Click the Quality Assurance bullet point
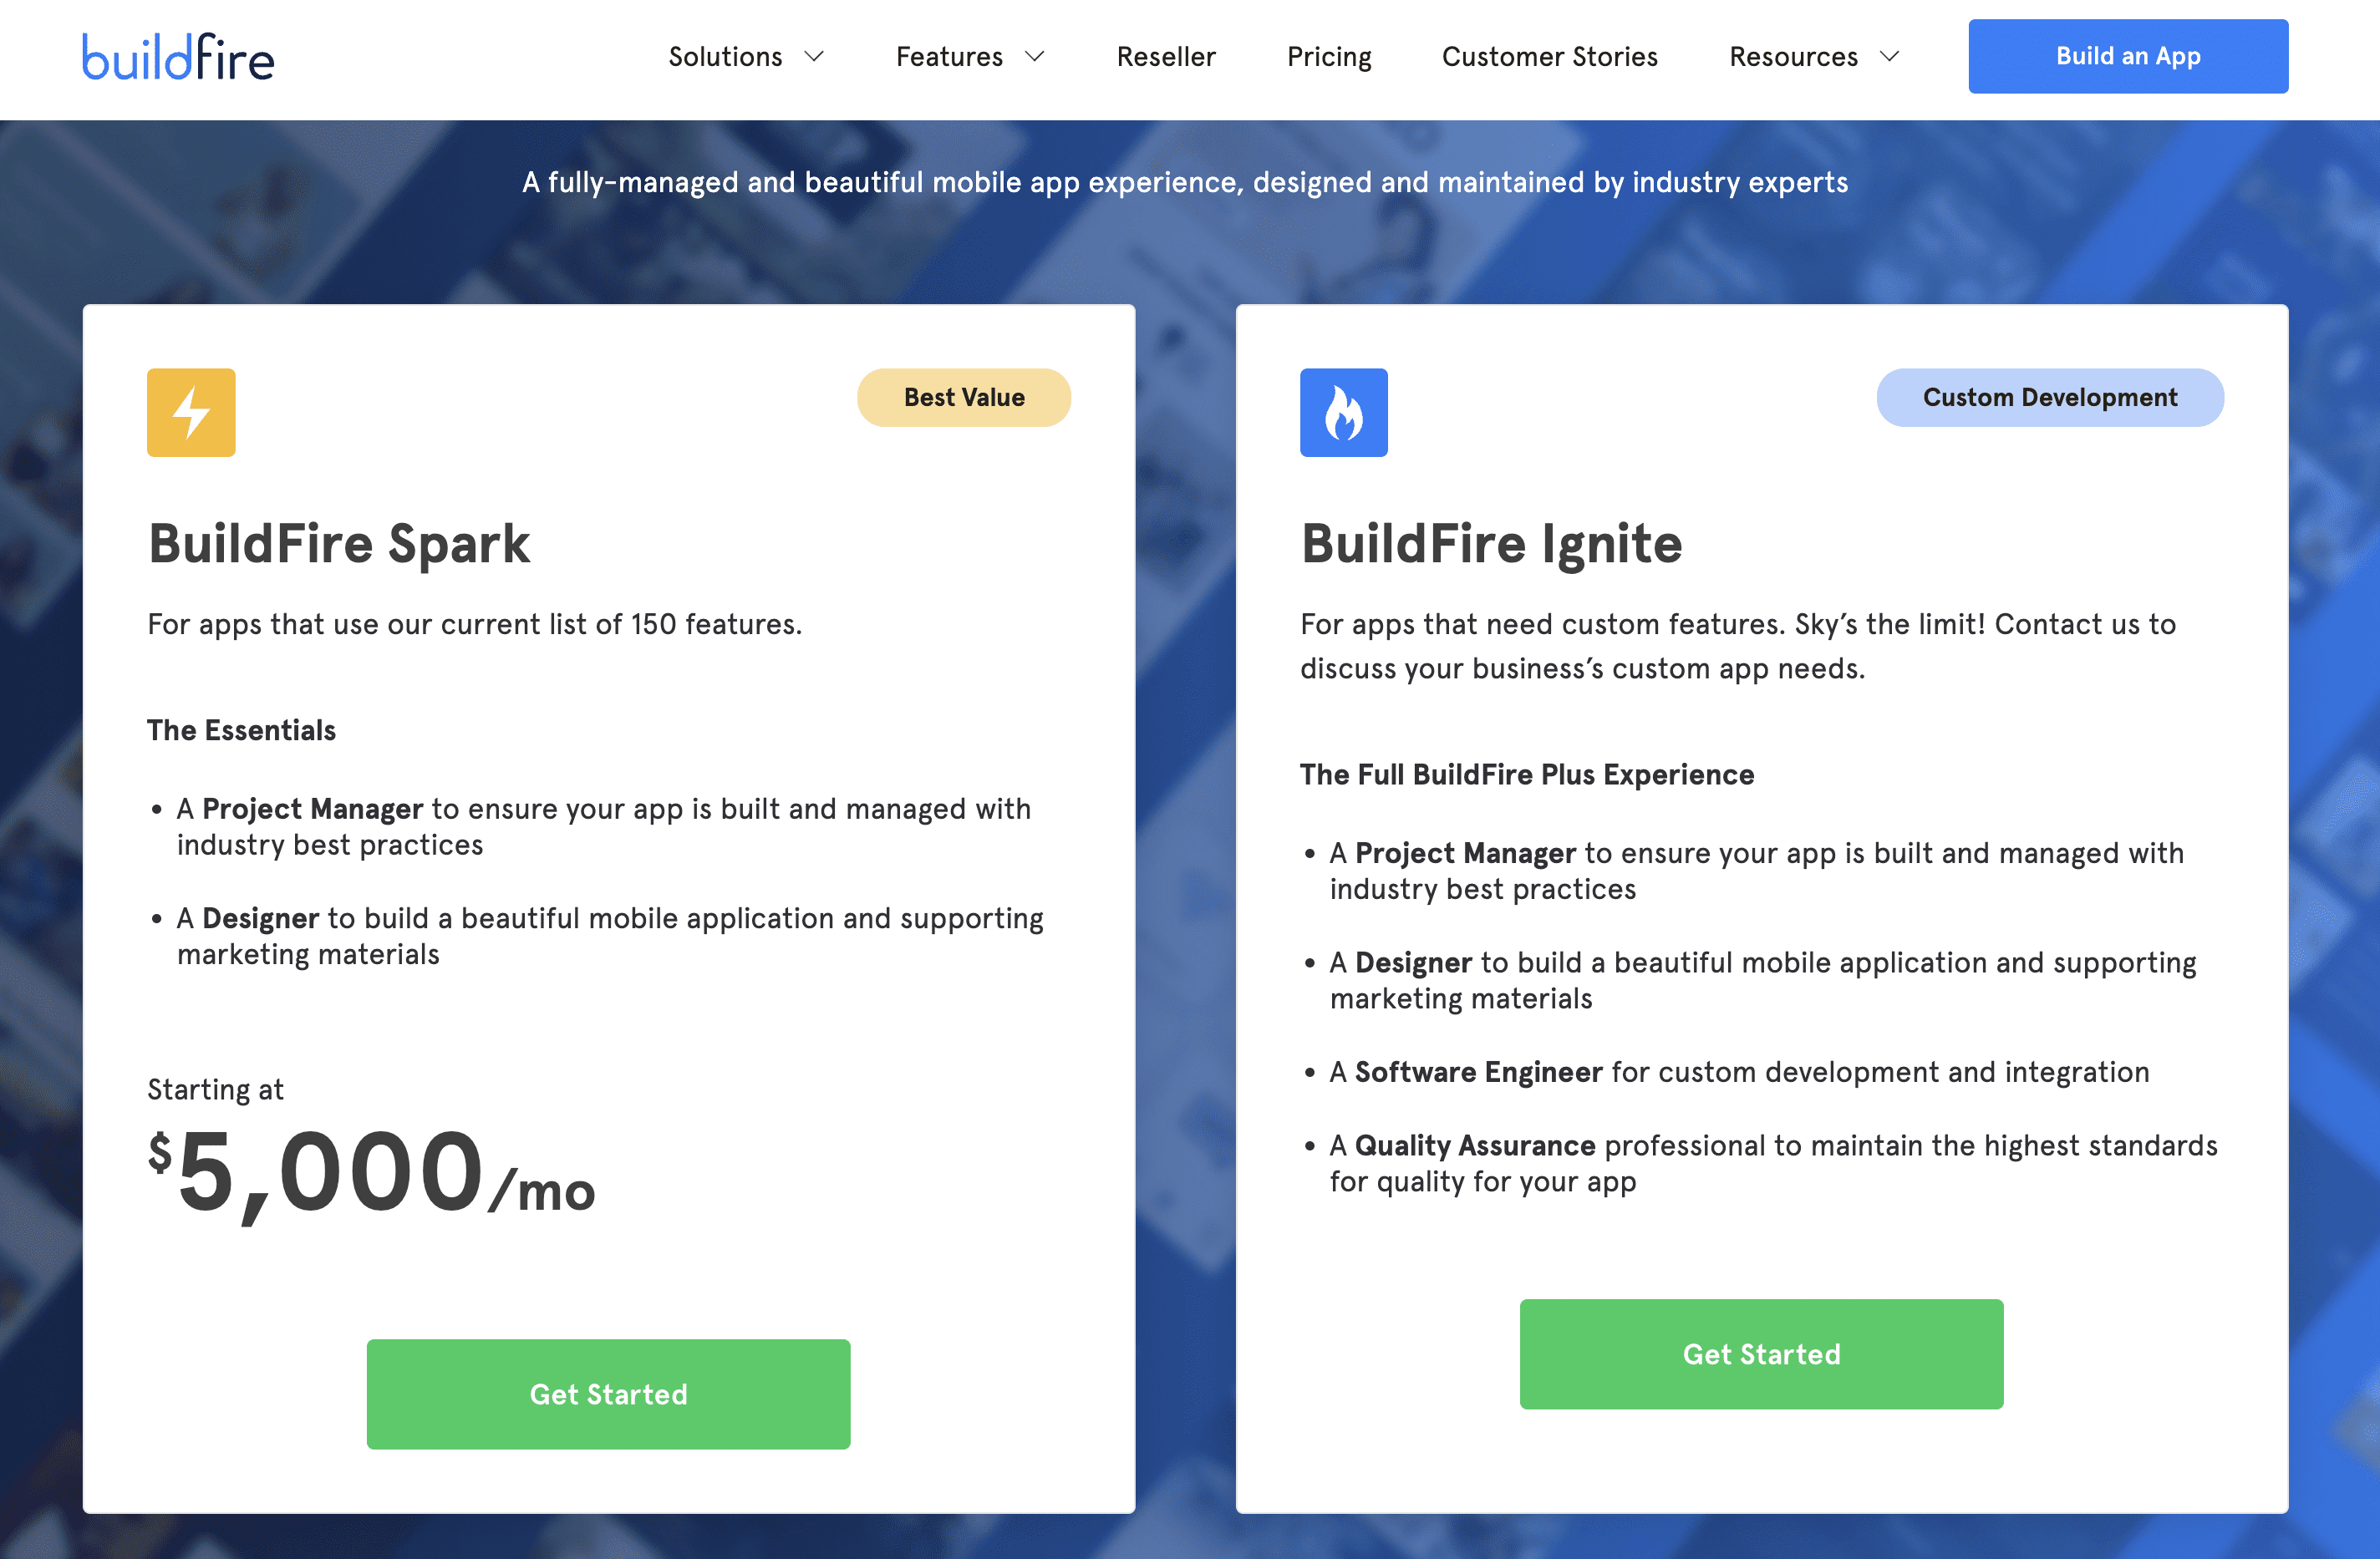This screenshot has height=1559, width=2380. click(x=1773, y=1163)
